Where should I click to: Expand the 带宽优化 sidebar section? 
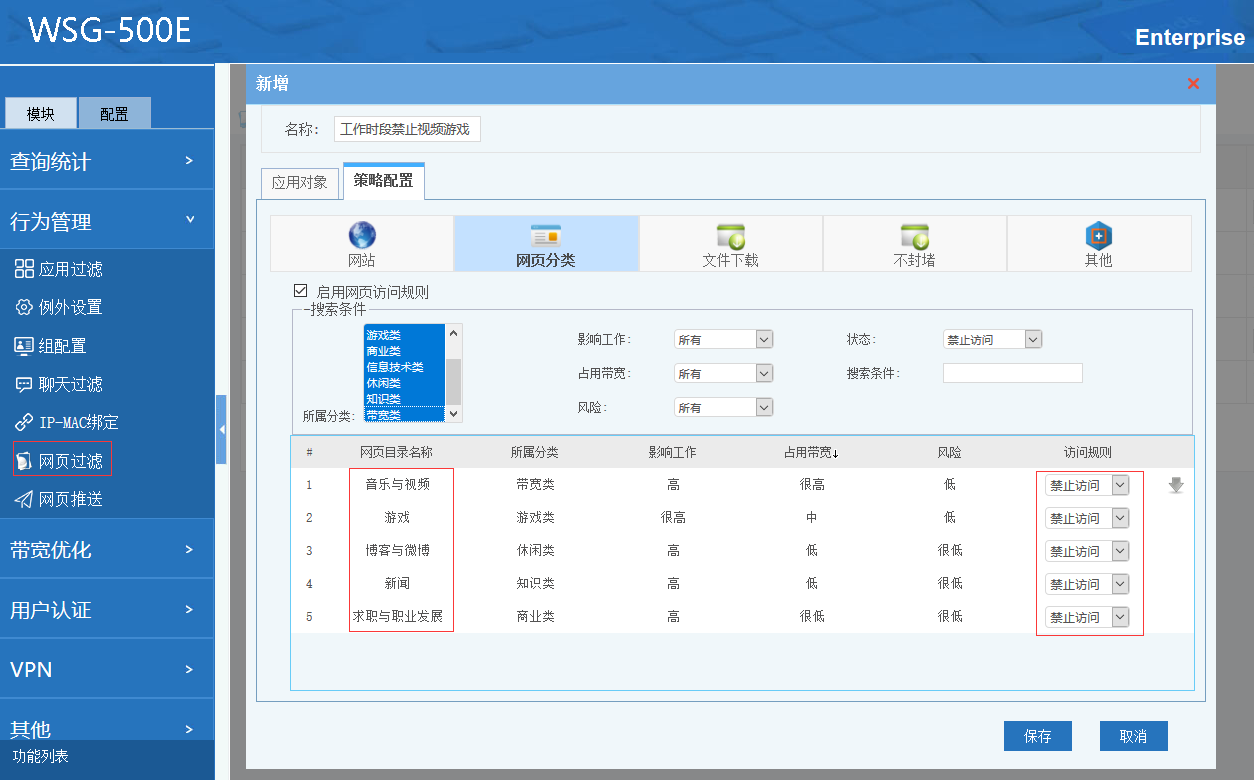106,550
